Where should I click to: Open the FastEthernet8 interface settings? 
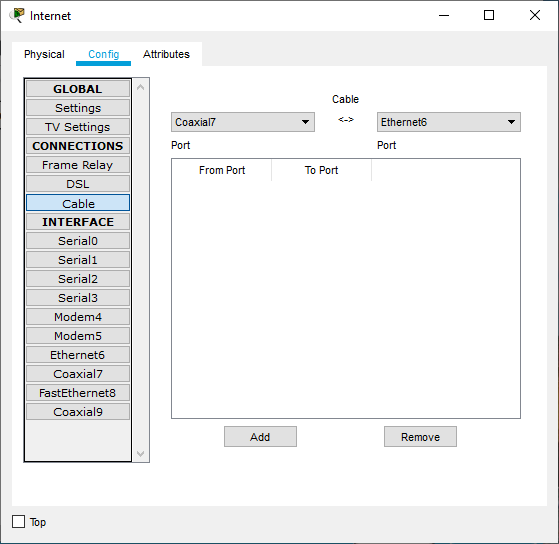[78, 393]
